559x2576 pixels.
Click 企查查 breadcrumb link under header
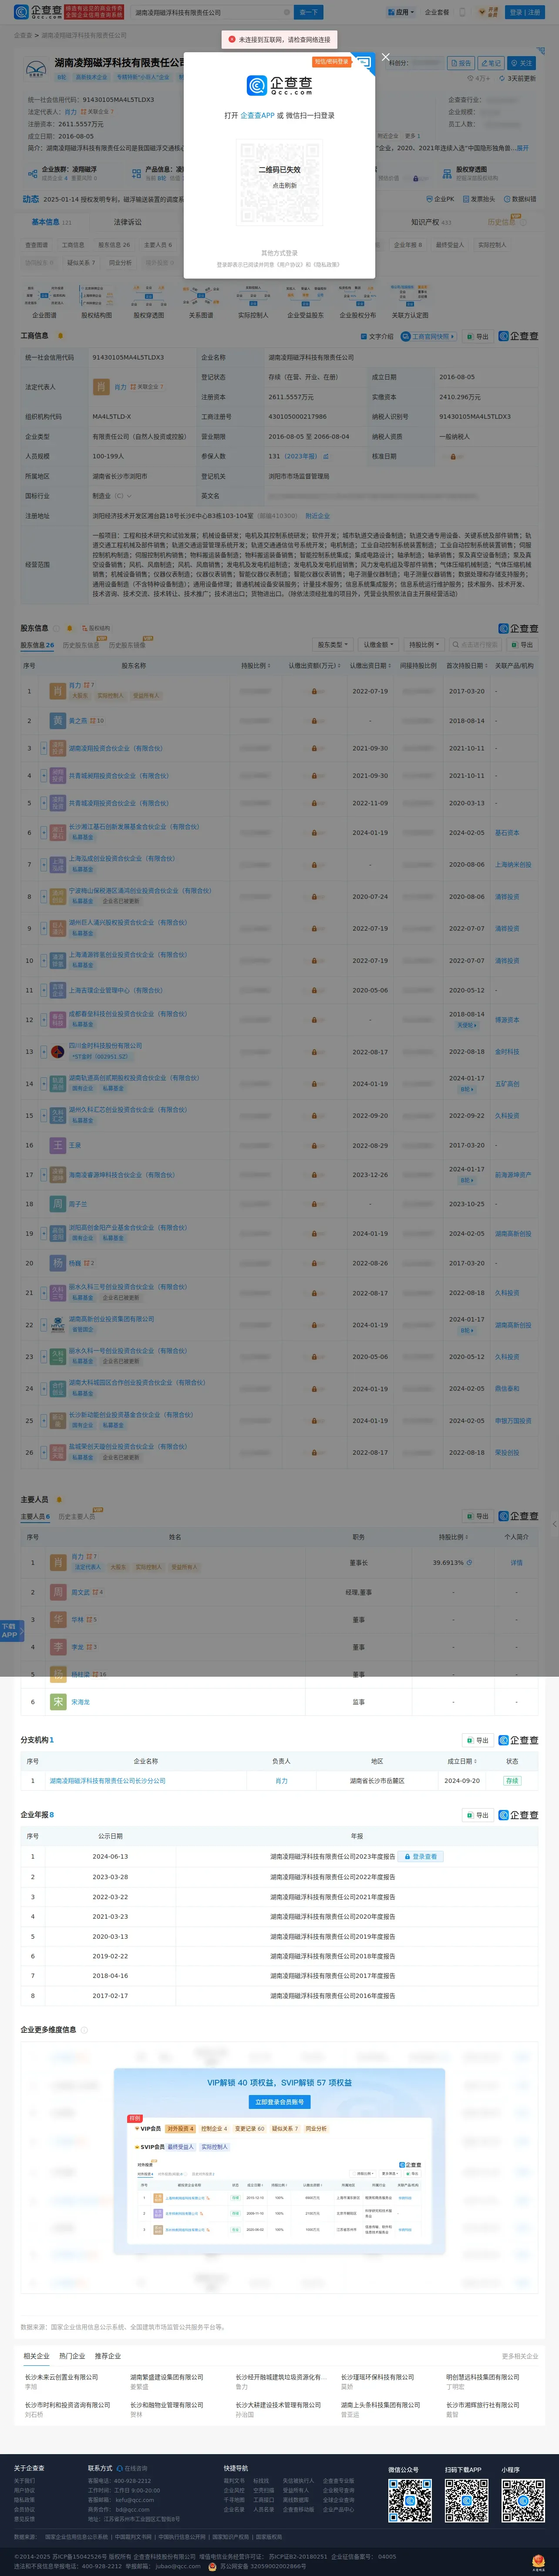click(22, 35)
